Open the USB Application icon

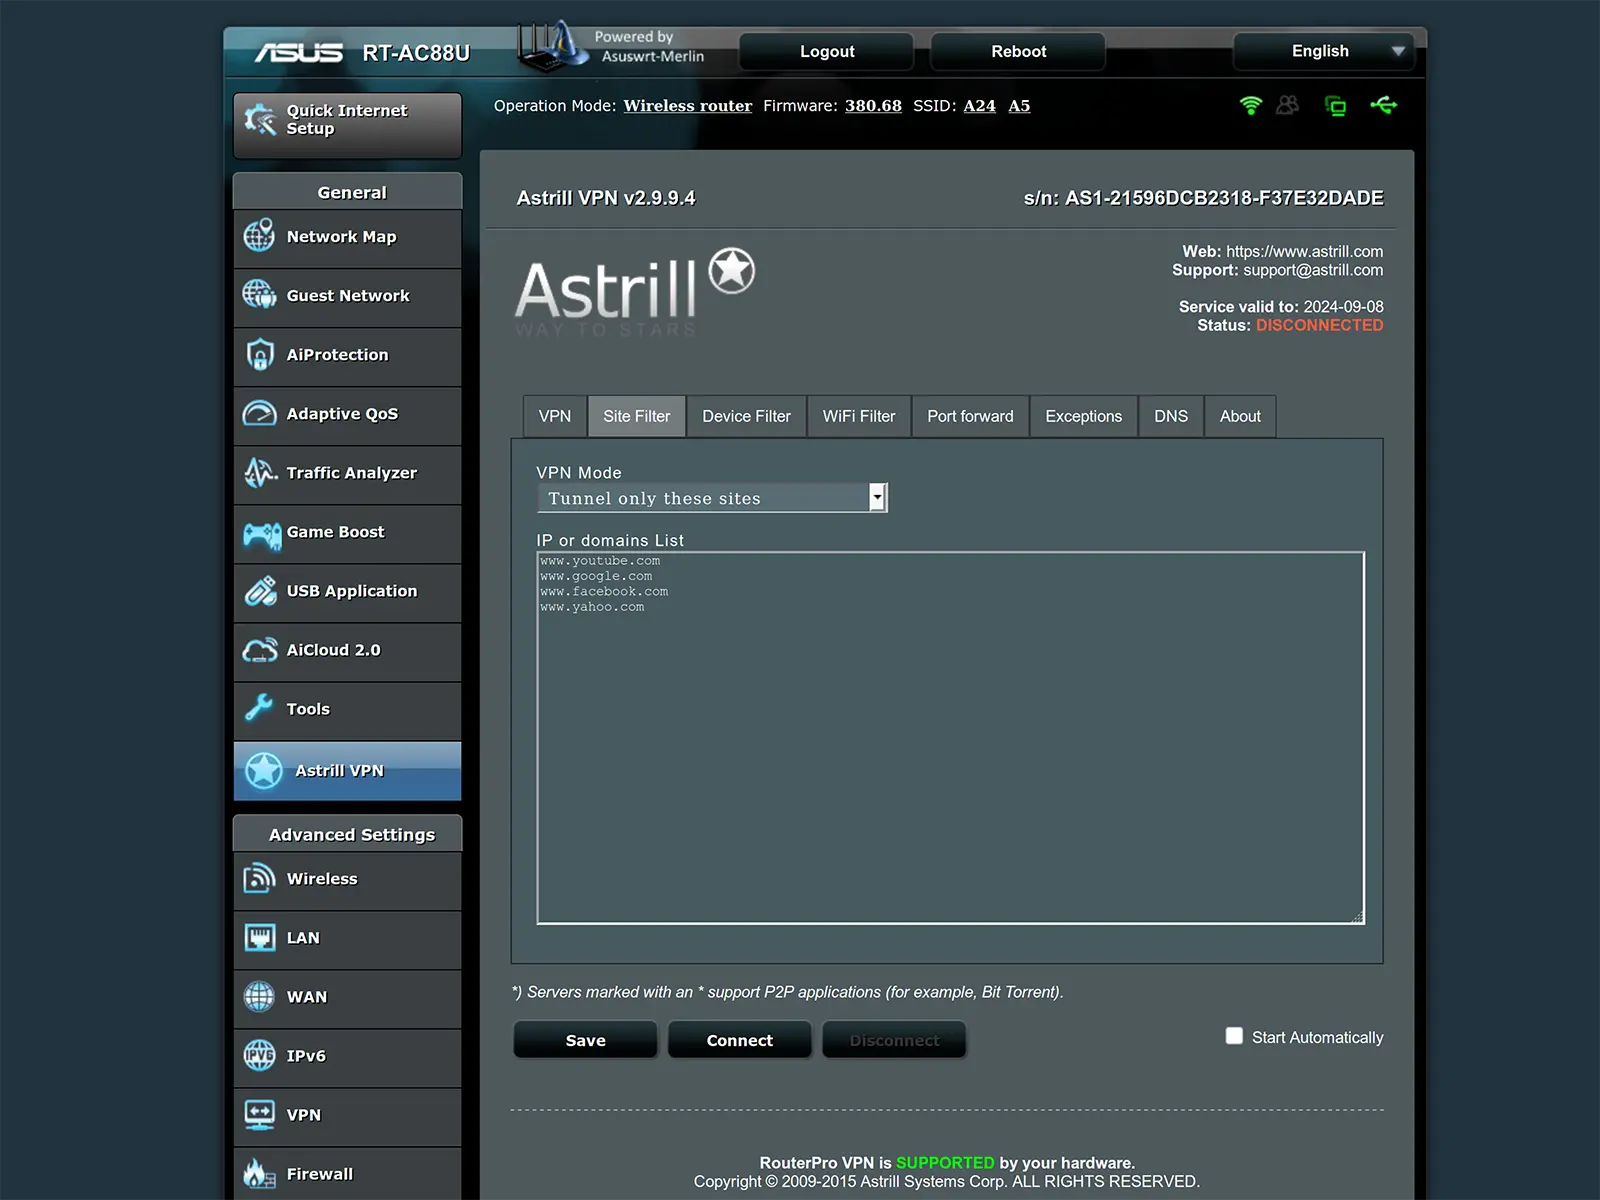[260, 590]
